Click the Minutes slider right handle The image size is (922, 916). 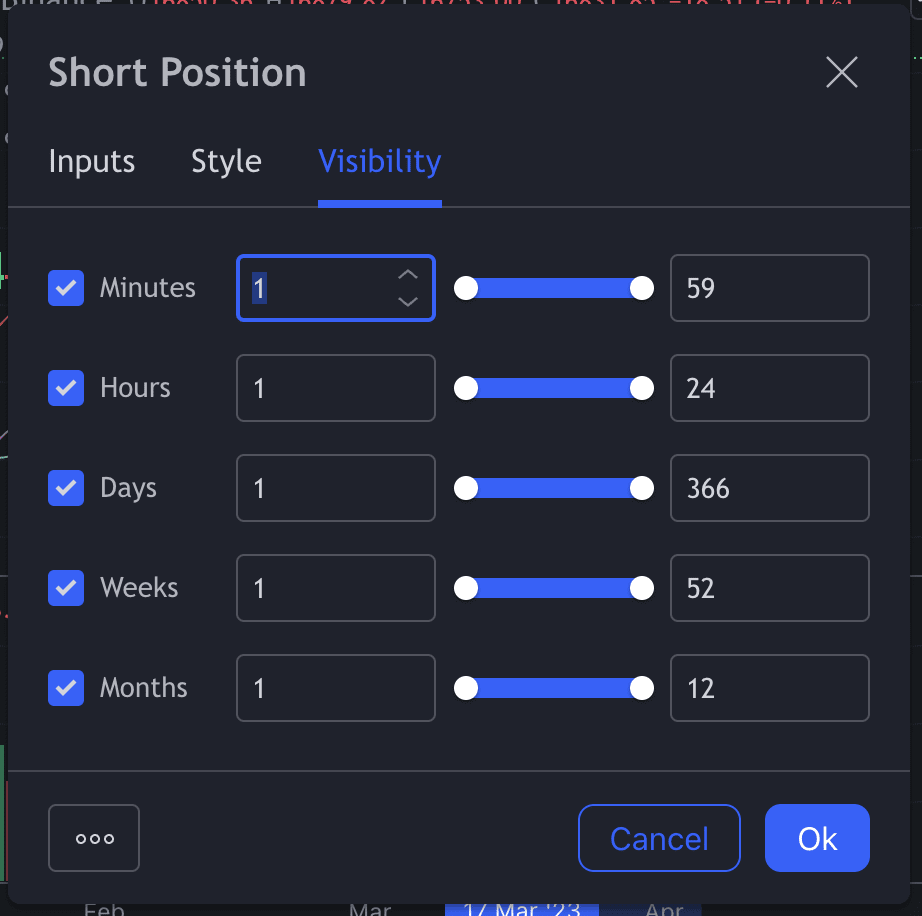coord(642,288)
